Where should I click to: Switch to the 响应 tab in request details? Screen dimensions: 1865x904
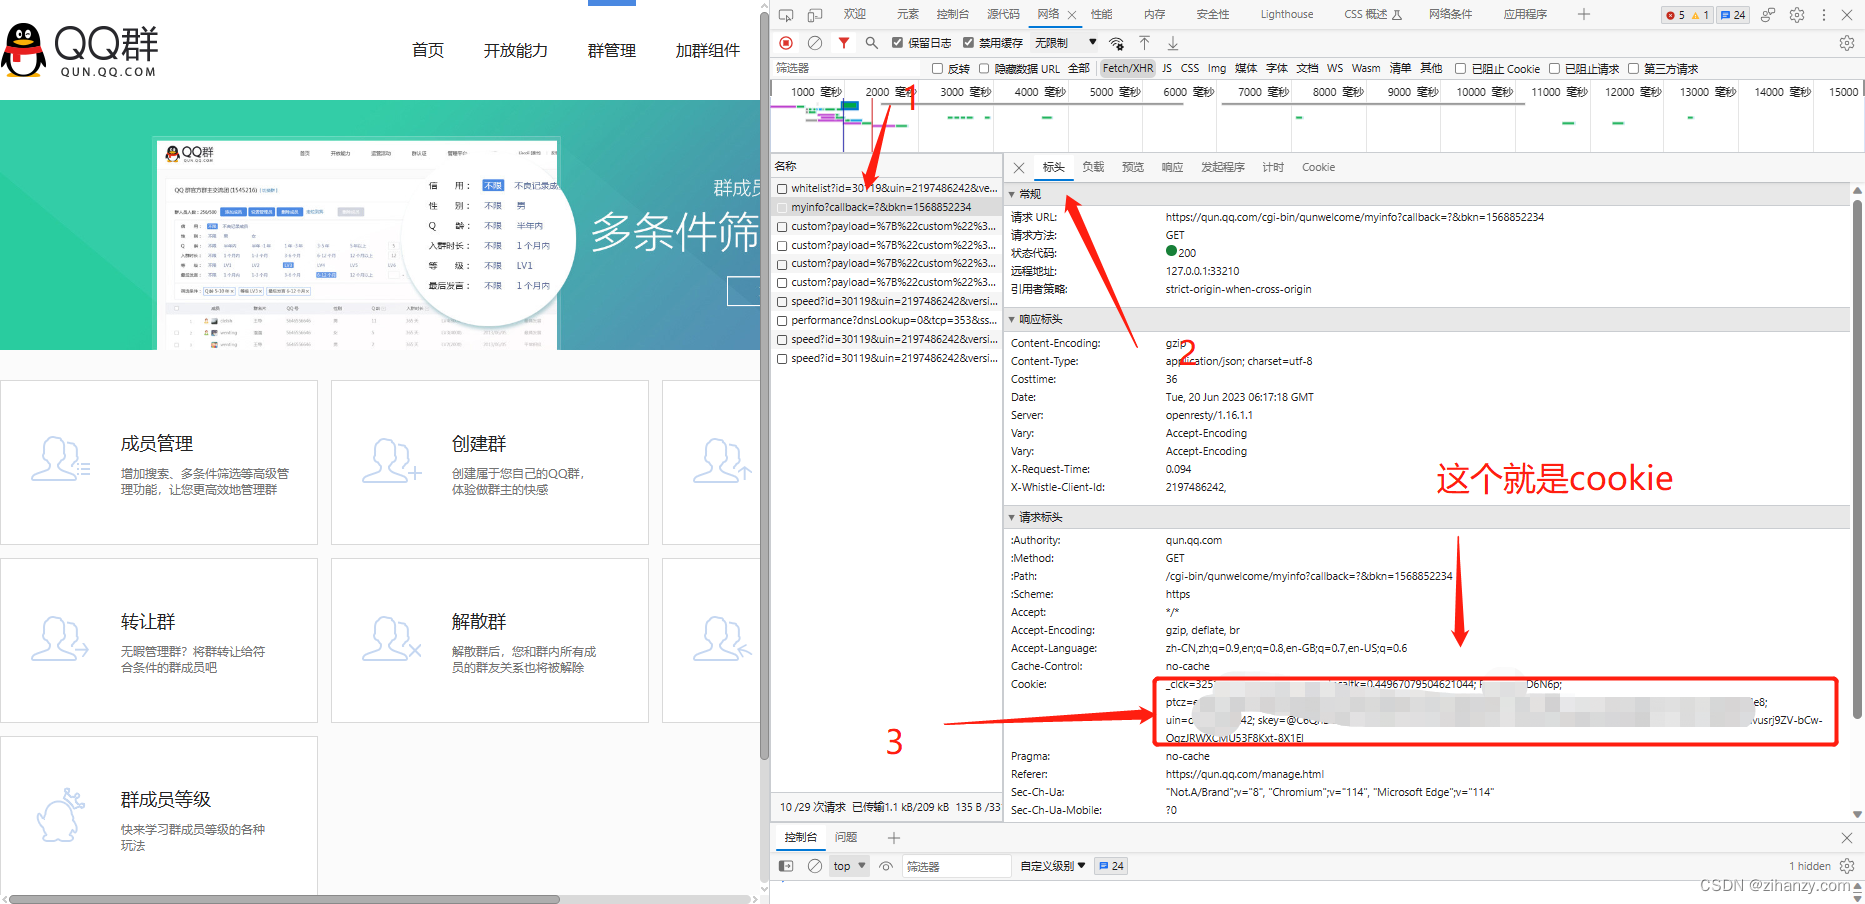coord(1172,168)
